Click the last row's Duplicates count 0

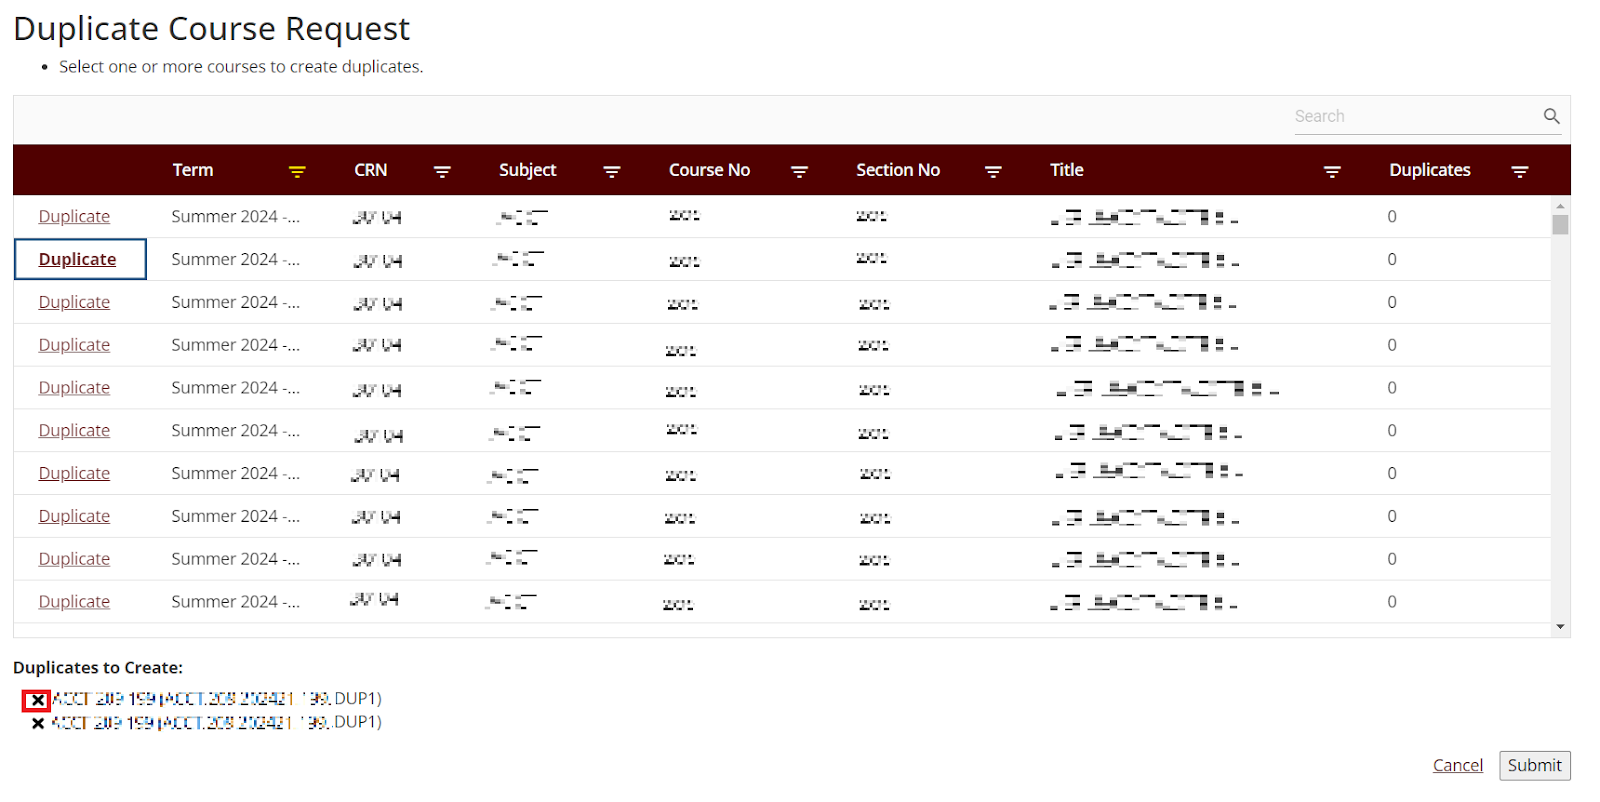coord(1392,602)
